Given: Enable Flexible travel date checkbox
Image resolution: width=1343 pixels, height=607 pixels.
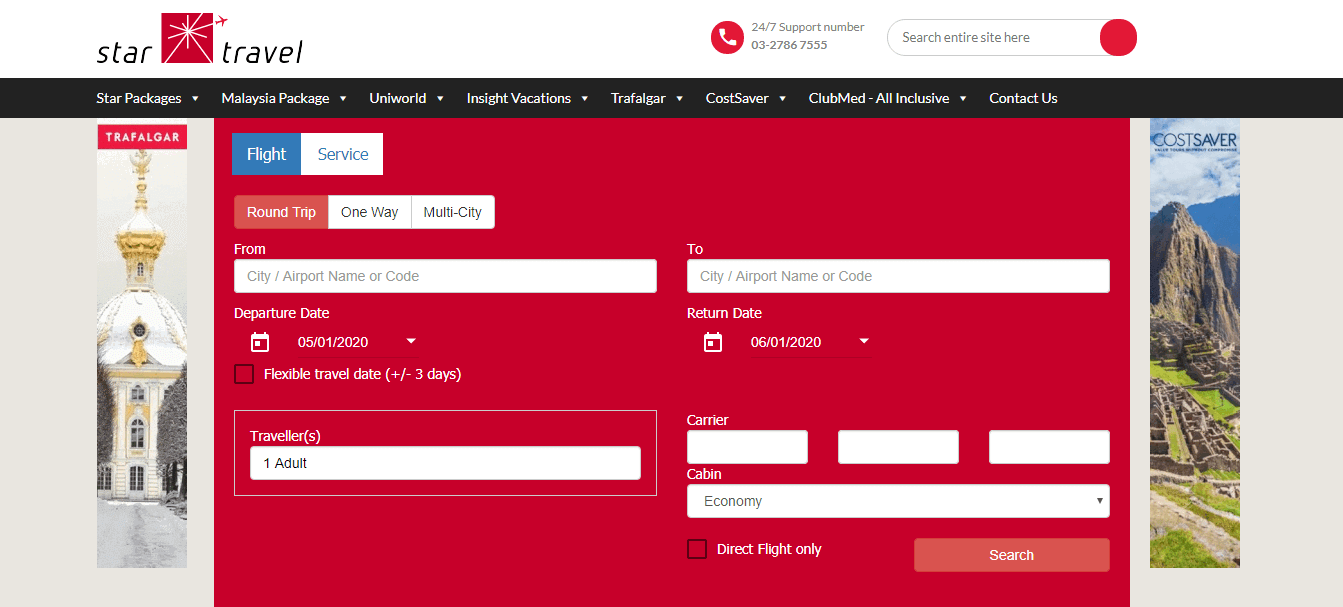Looking at the screenshot, I should click(x=244, y=374).
